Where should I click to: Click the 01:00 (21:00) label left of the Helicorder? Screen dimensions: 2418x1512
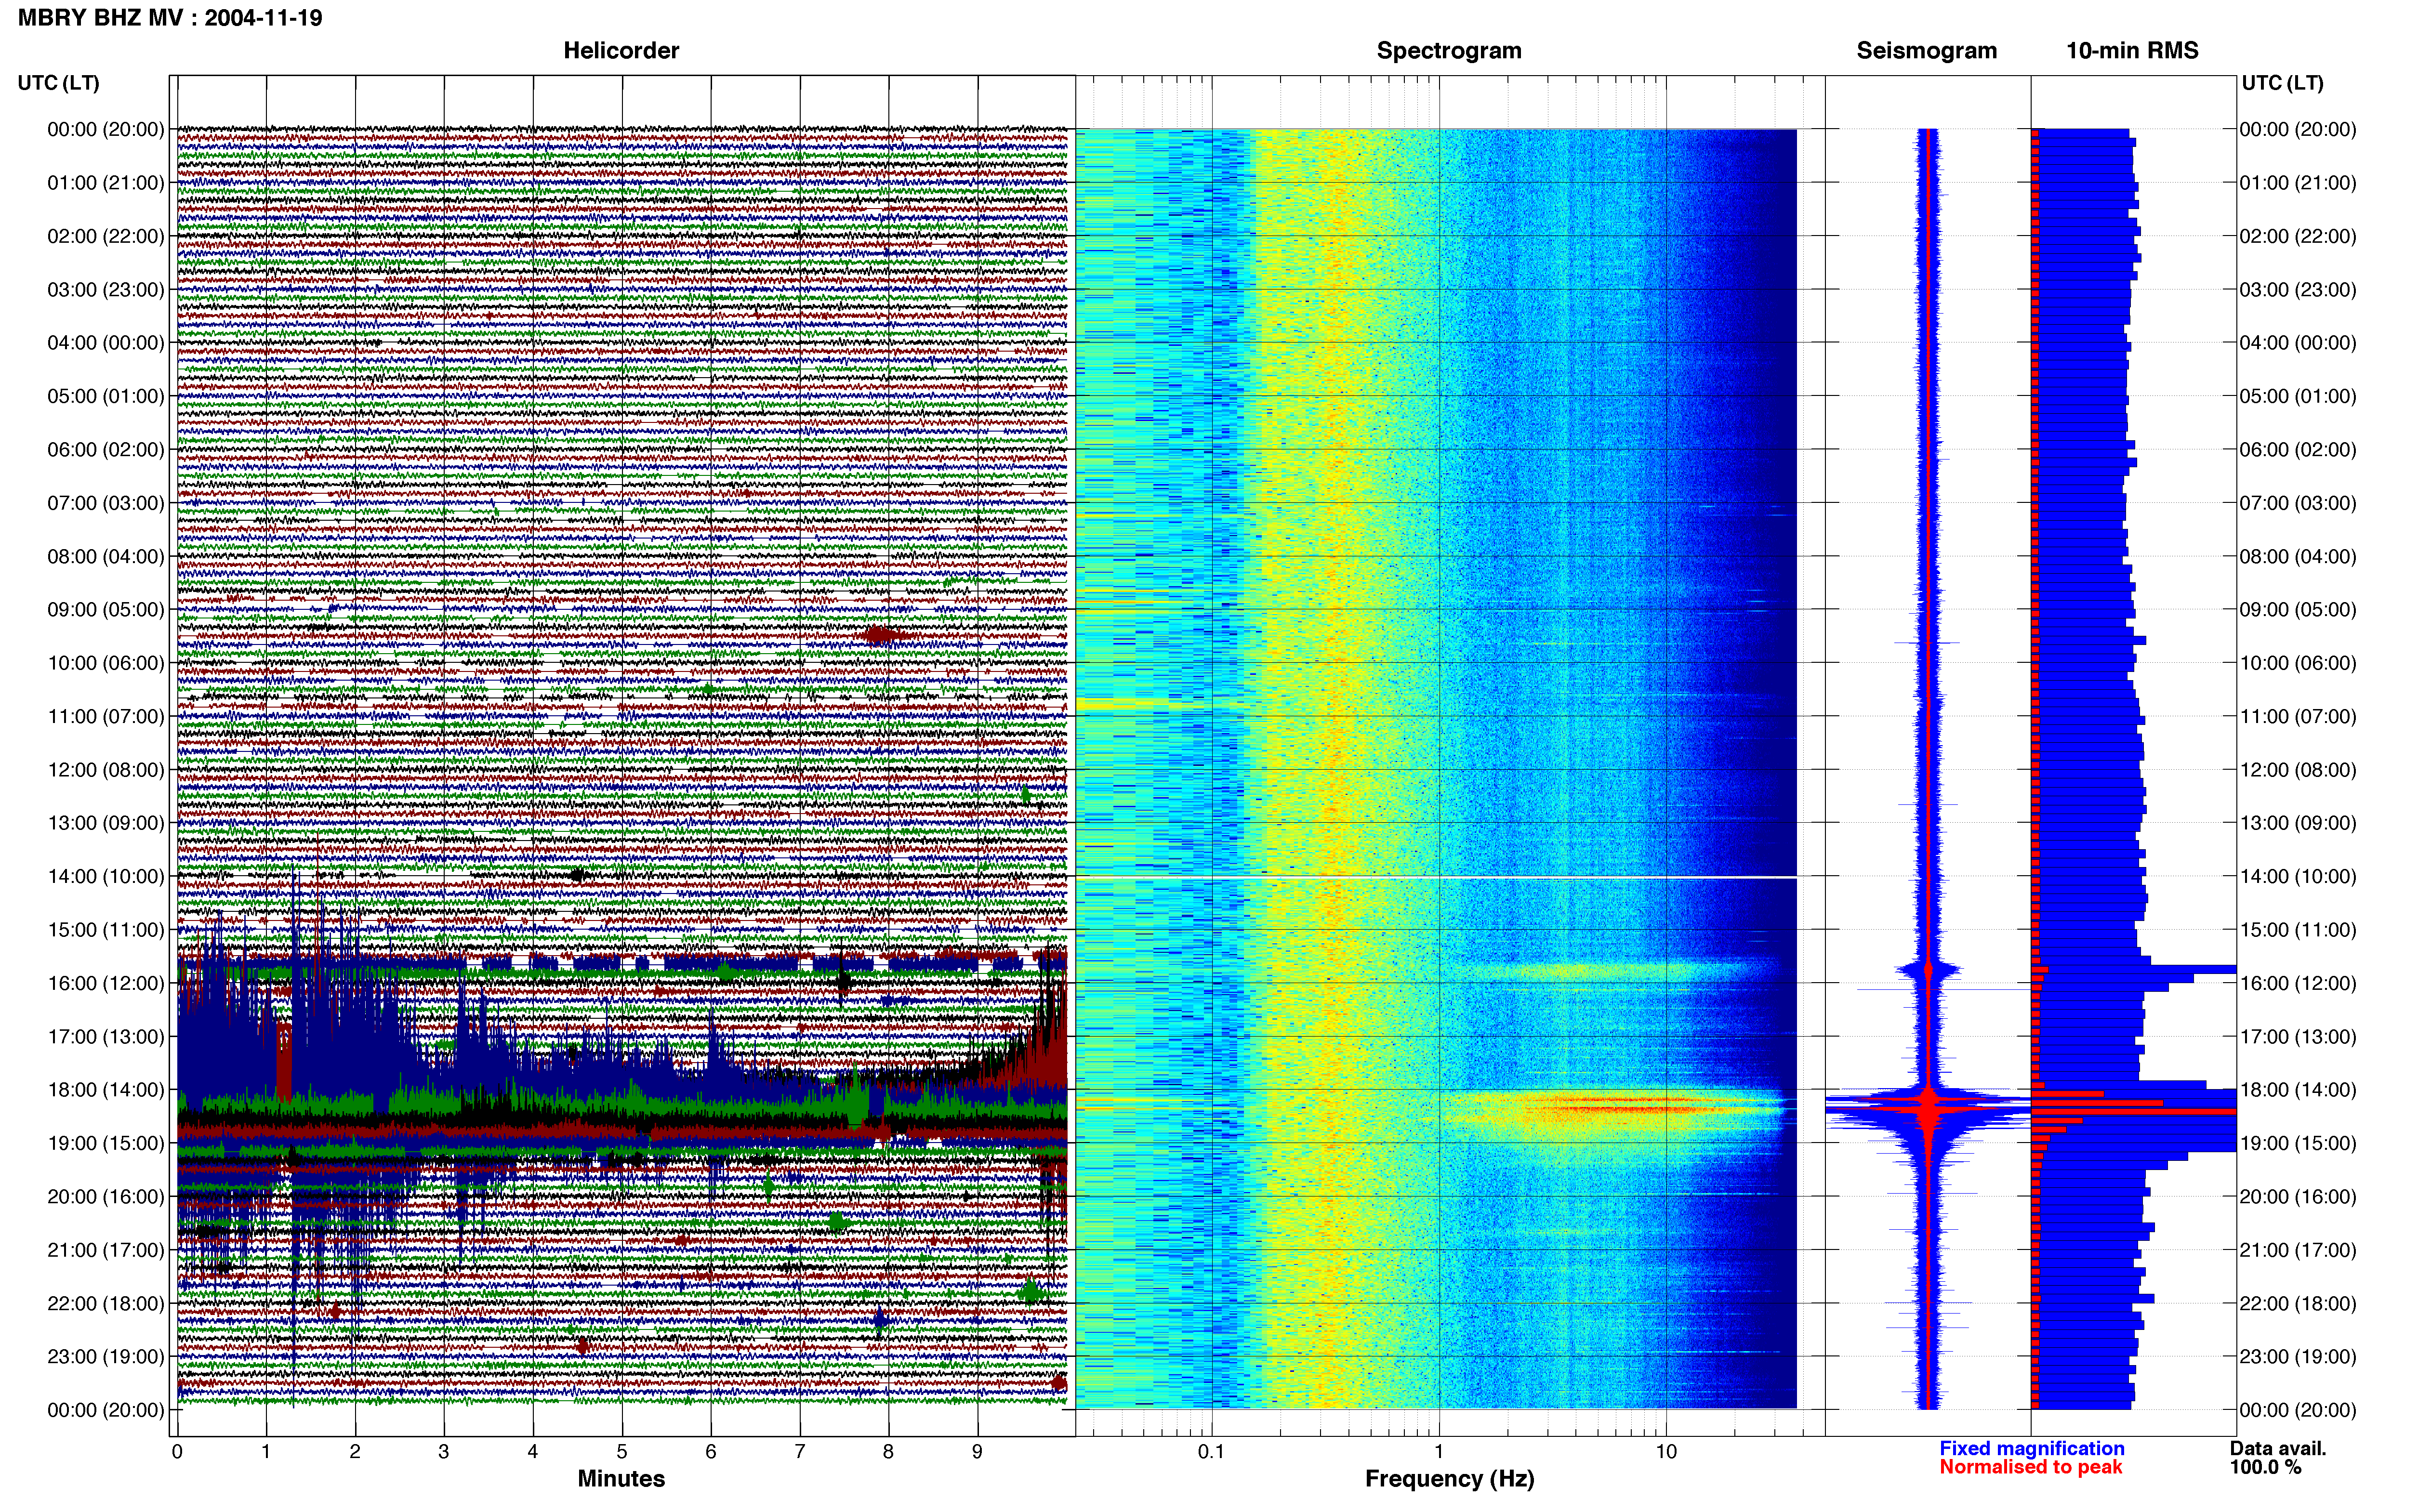105,182
